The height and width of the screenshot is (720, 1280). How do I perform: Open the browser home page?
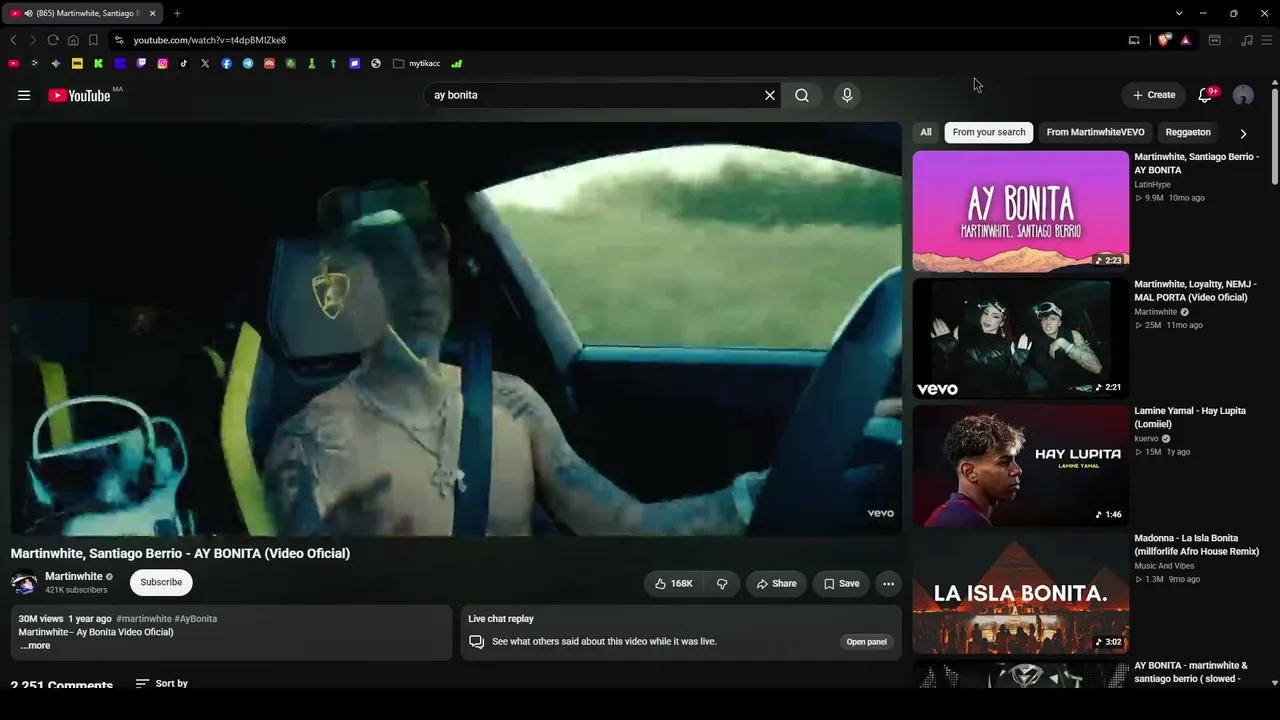tap(73, 40)
